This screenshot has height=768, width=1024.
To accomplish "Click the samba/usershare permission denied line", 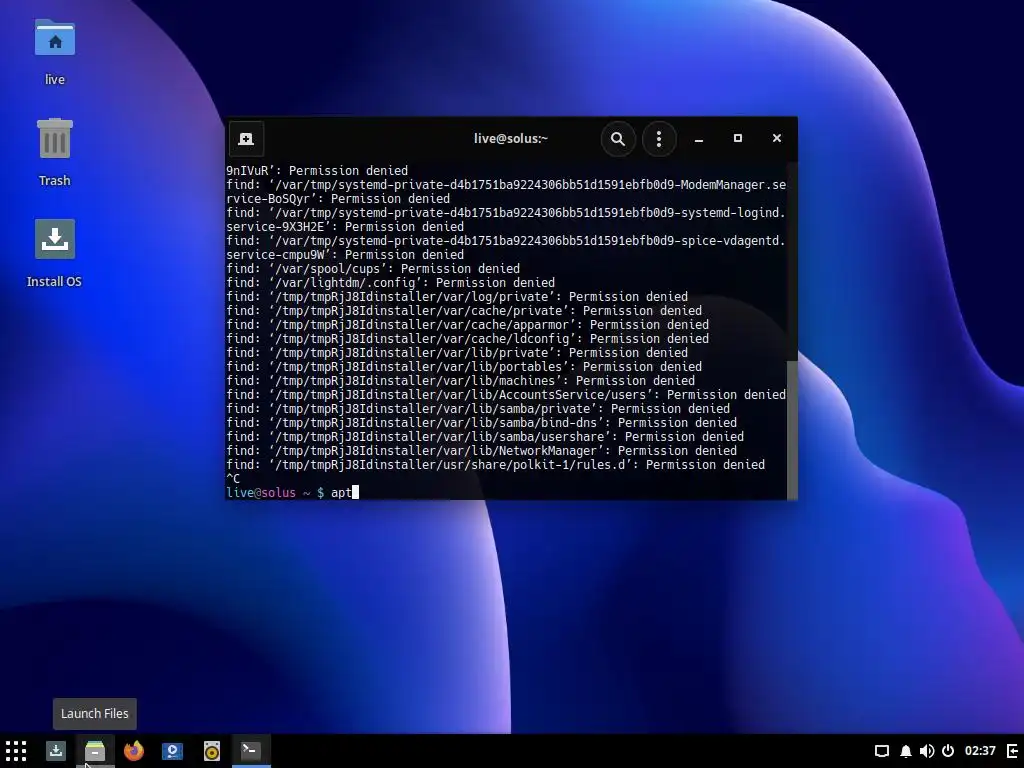I will tap(485, 437).
